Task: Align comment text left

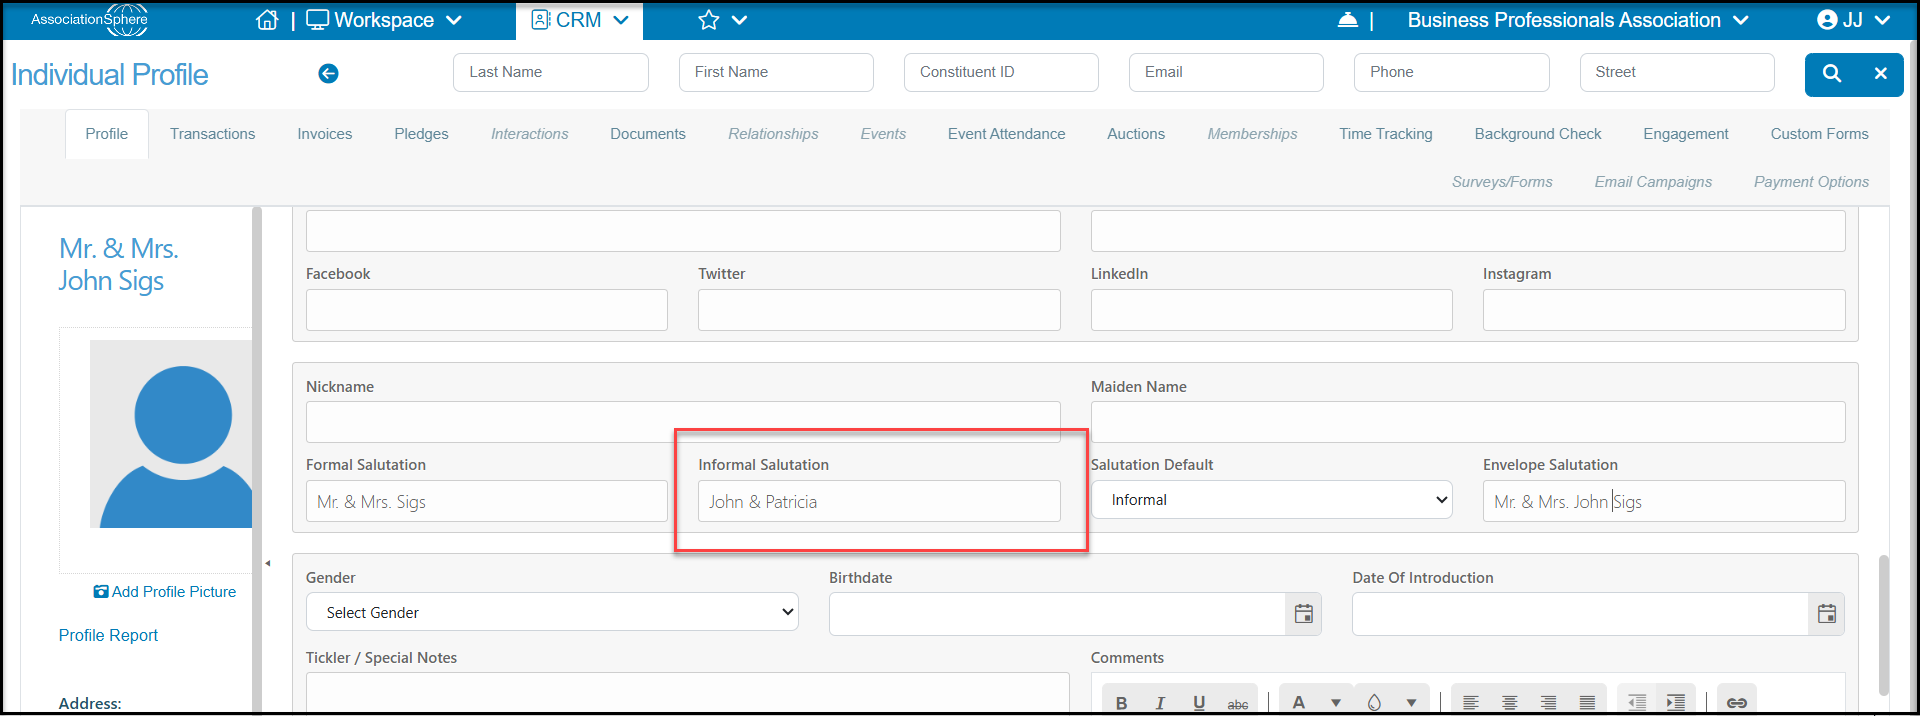Action: (x=1471, y=703)
